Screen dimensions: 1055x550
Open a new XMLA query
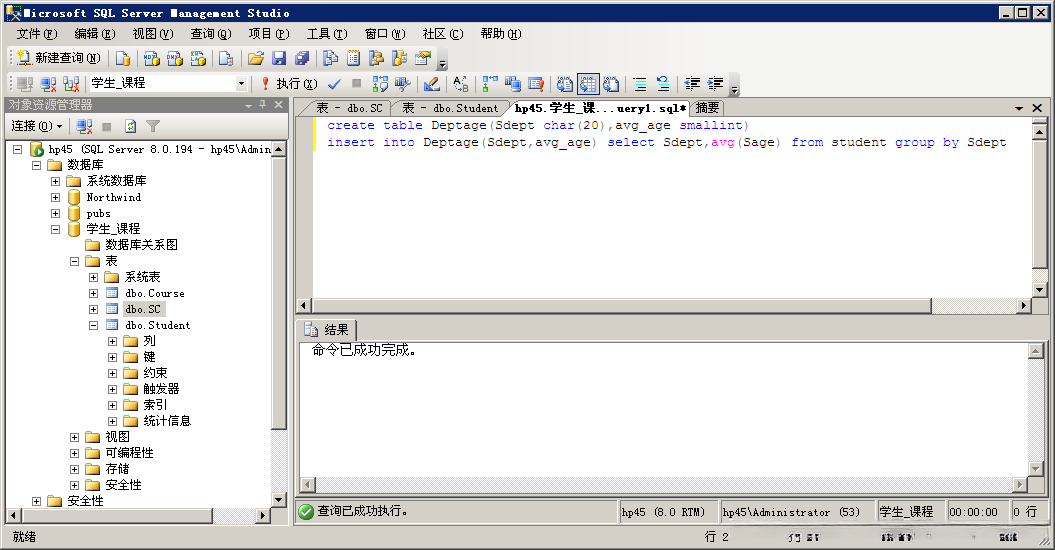[198, 59]
